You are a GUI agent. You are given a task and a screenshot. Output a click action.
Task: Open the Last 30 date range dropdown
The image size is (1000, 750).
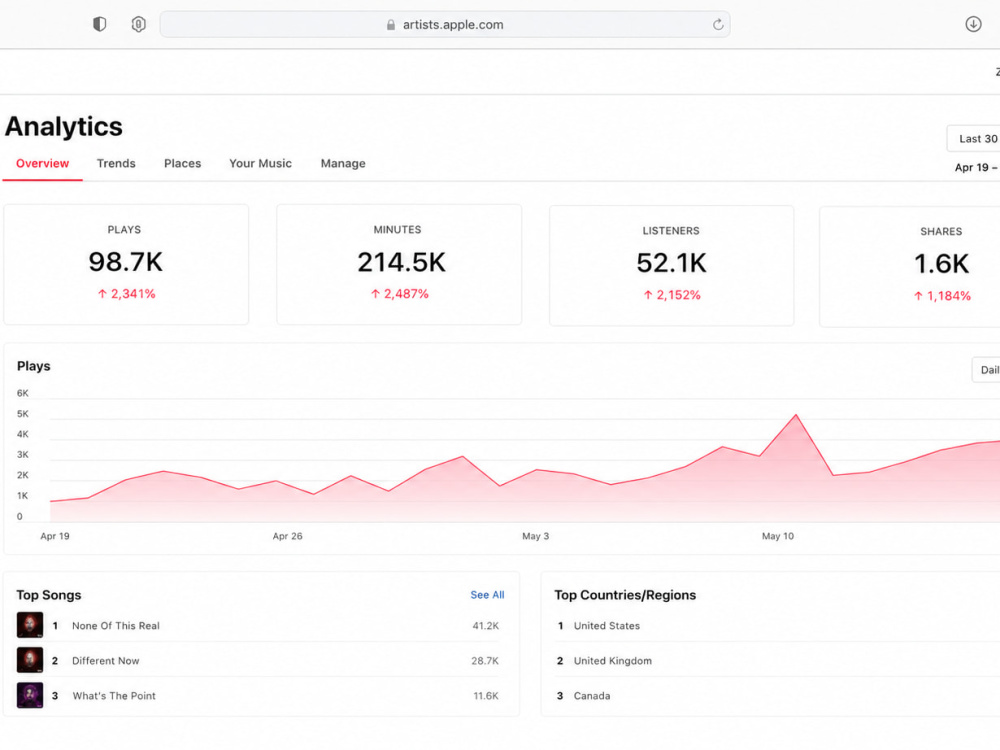point(974,138)
